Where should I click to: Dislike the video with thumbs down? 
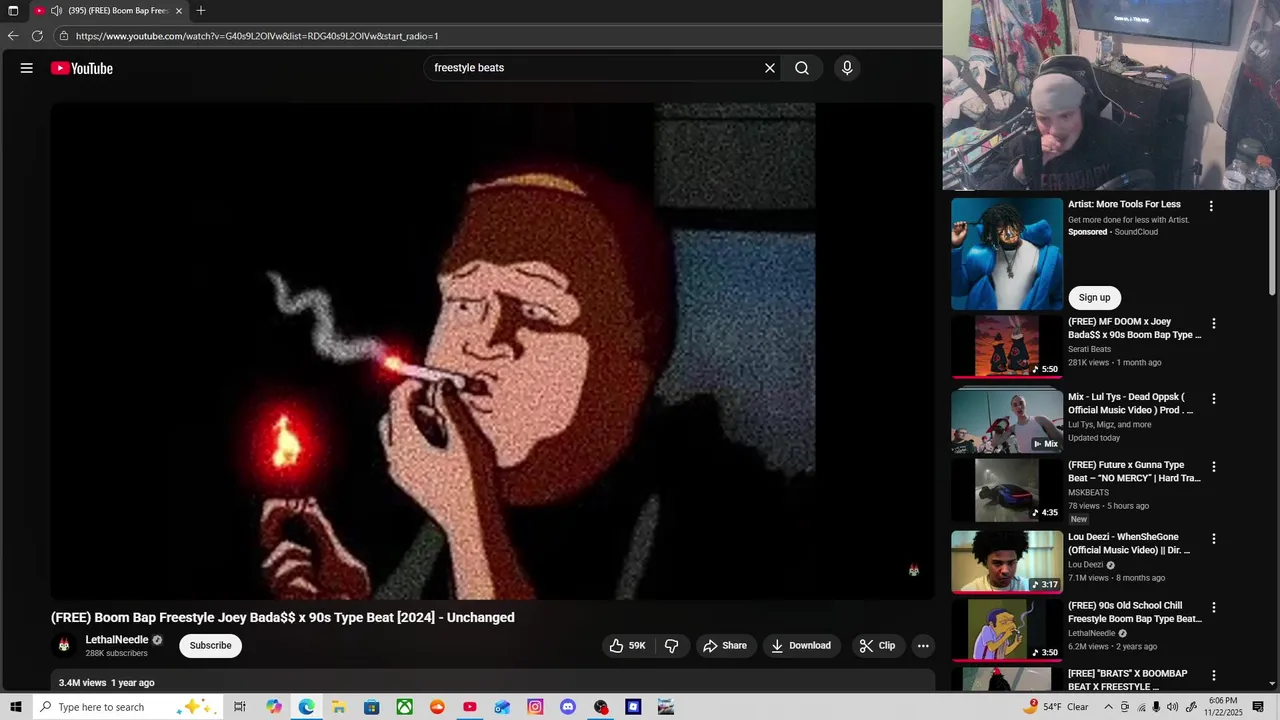coord(672,646)
